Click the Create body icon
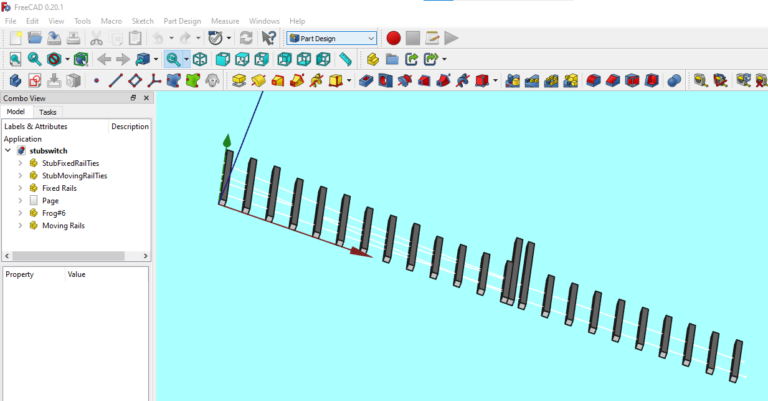Viewport: 768px width, 401px height. point(15,80)
